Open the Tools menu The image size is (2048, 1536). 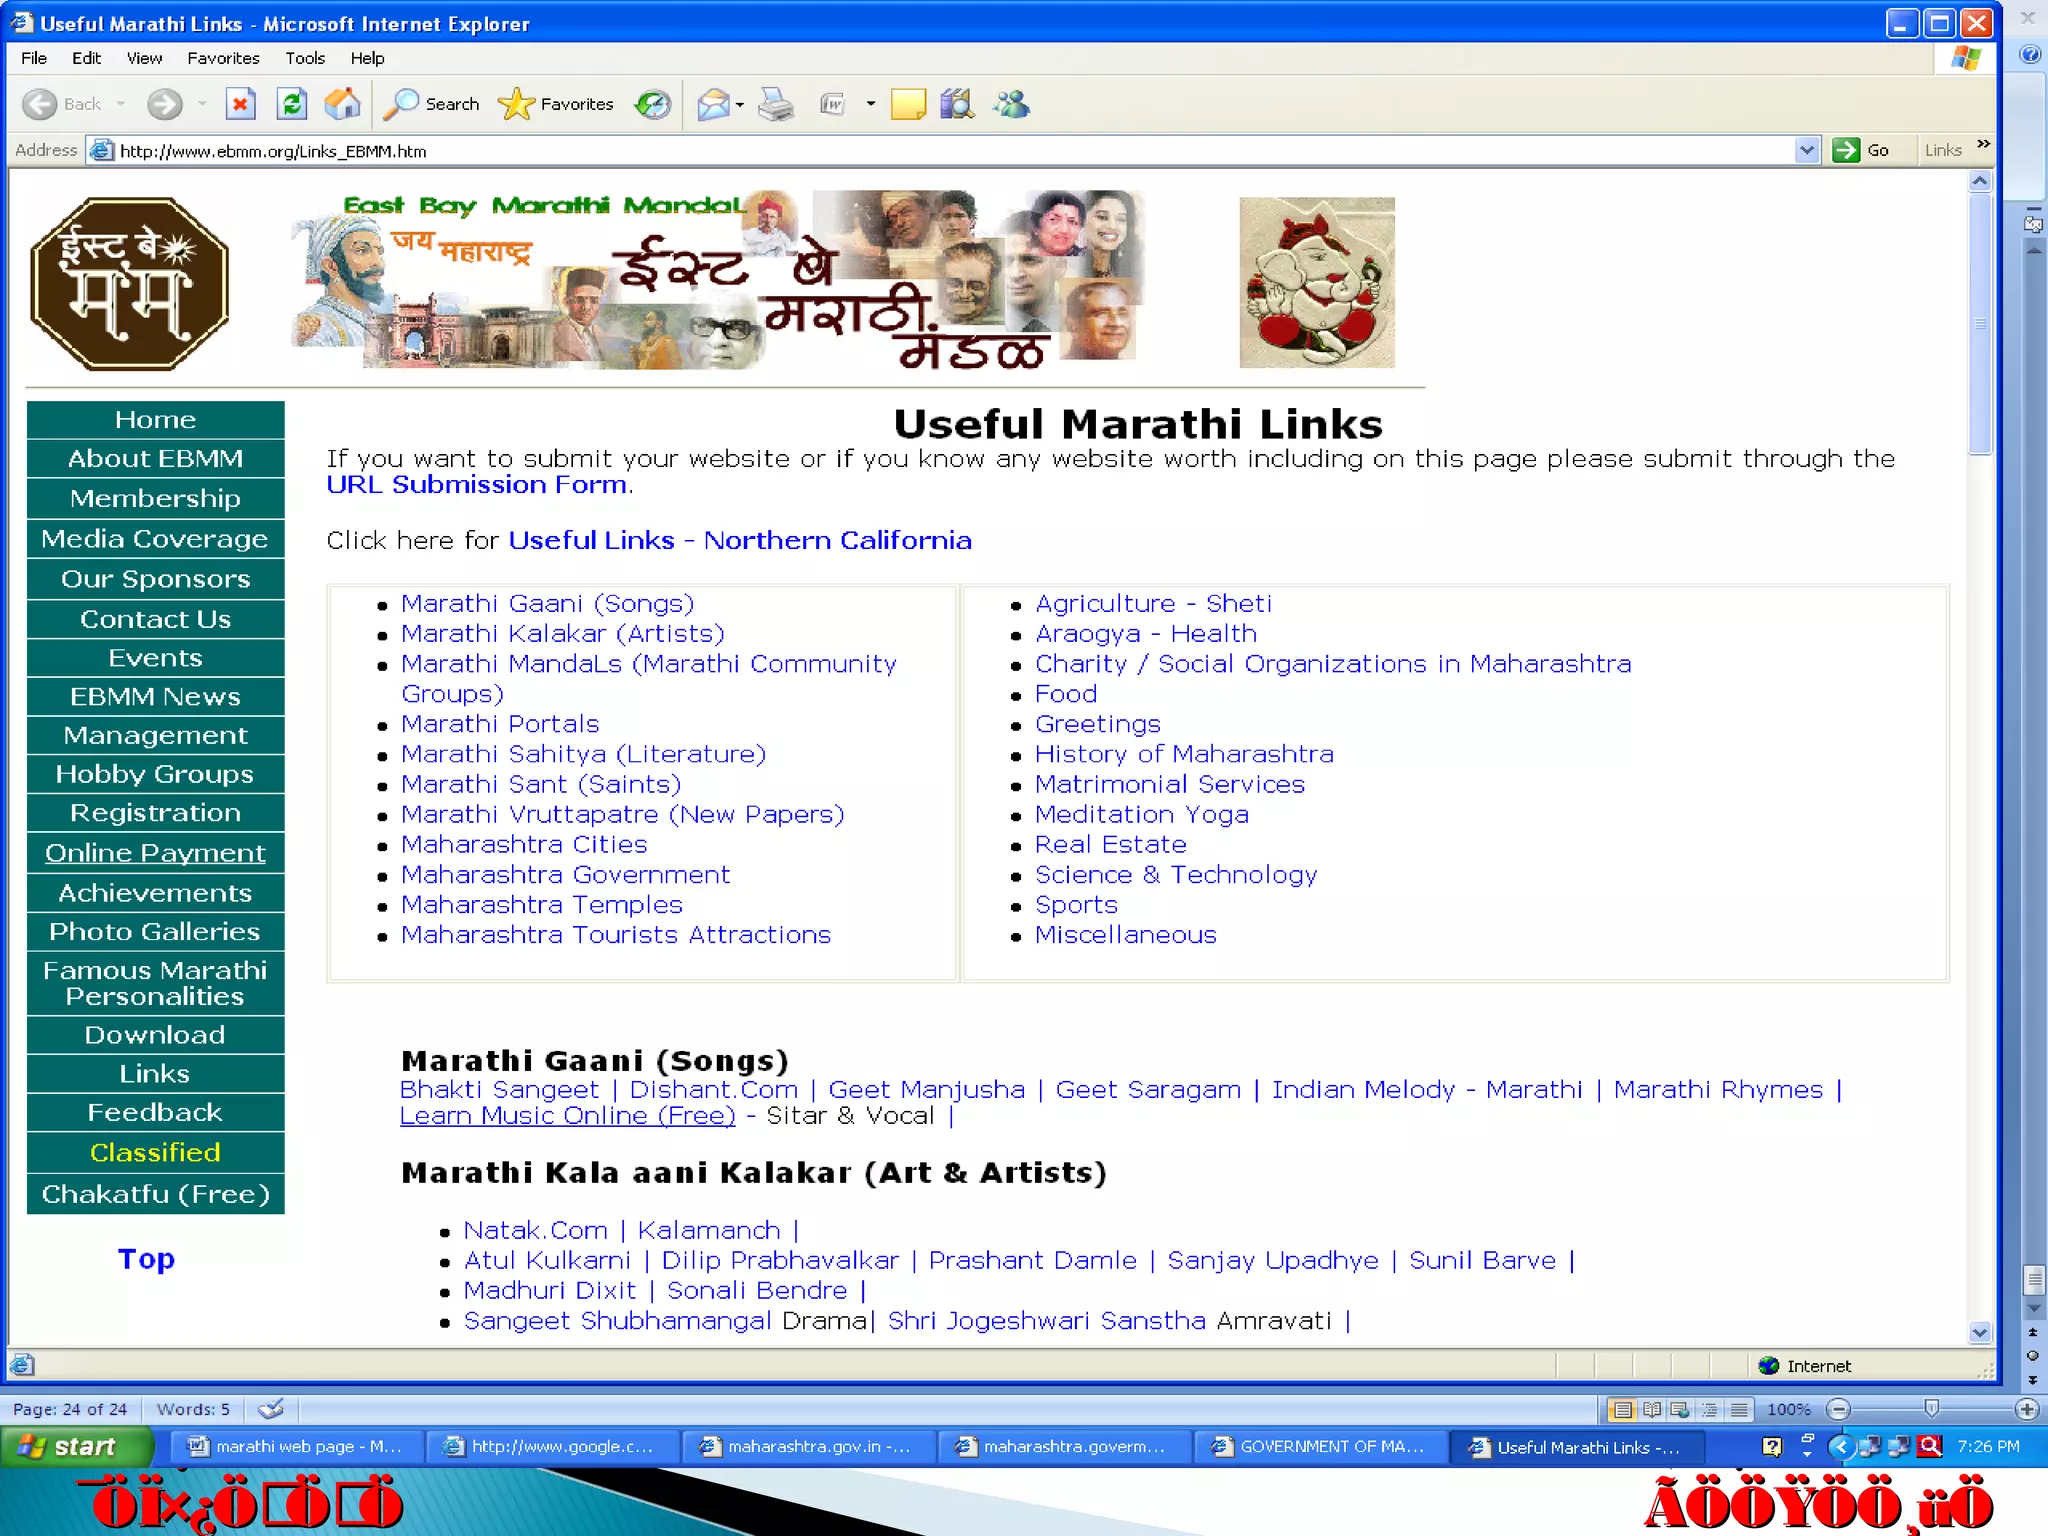click(305, 58)
